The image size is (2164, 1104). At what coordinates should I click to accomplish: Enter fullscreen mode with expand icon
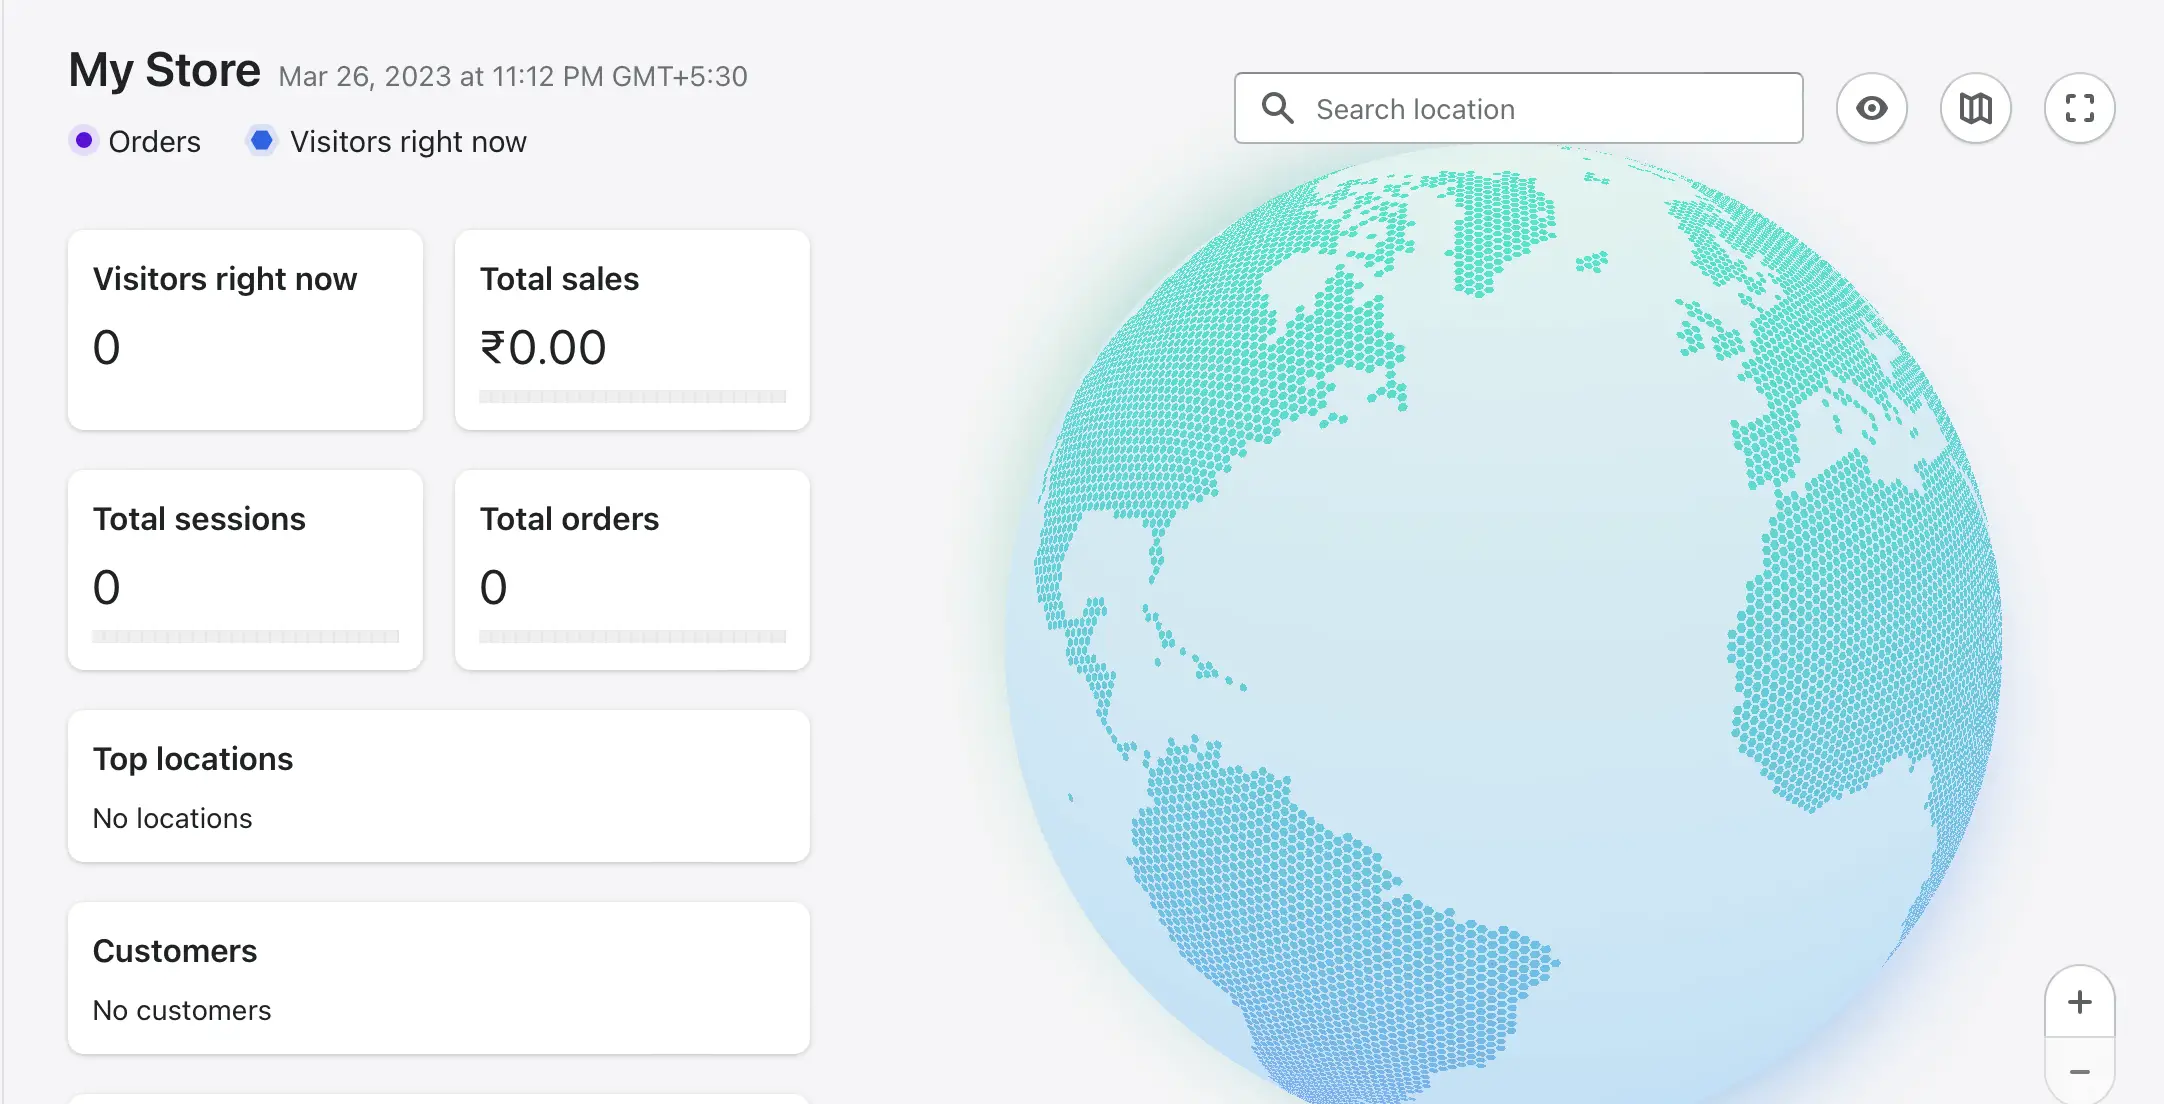tap(2079, 108)
